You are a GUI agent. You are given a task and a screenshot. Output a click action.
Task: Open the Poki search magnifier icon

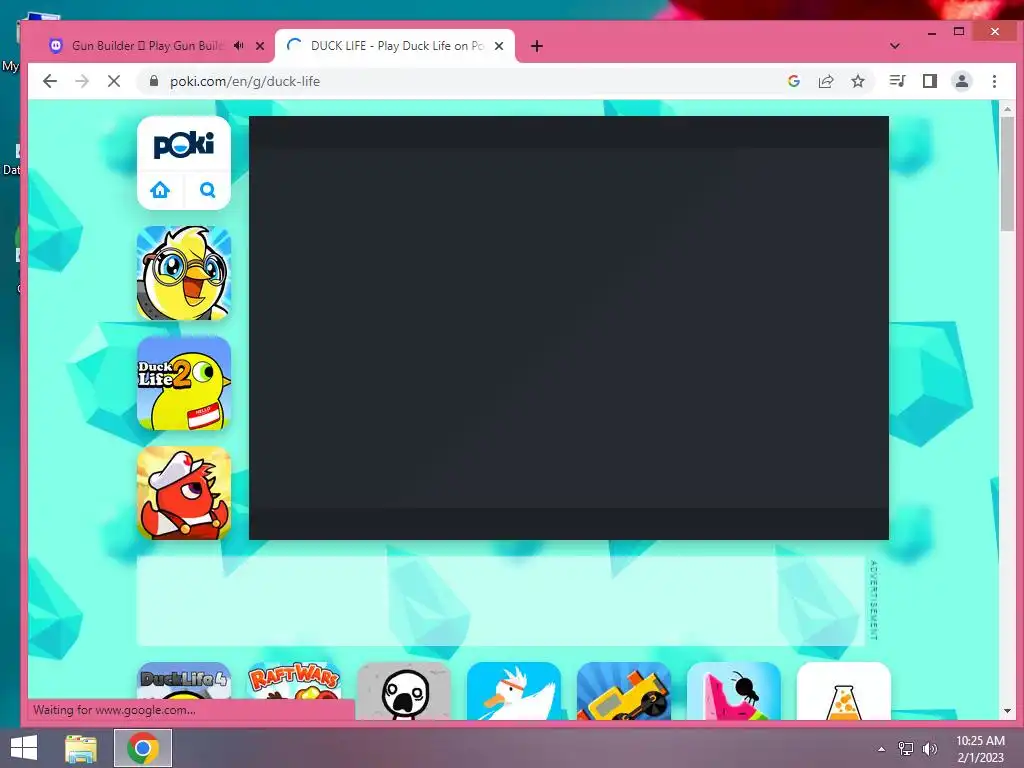pos(208,190)
